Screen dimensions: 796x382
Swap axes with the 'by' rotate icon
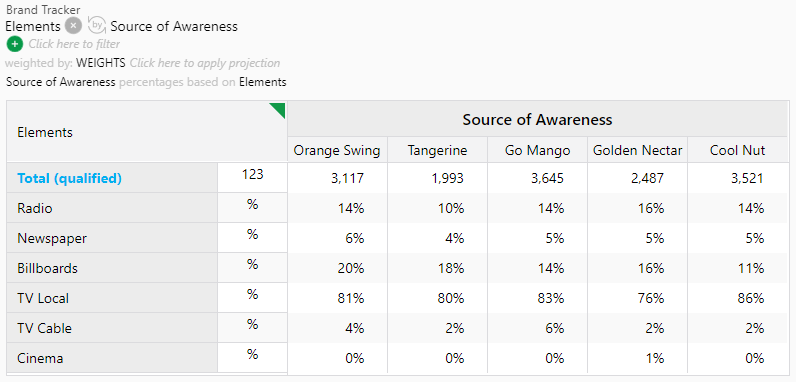click(x=97, y=25)
